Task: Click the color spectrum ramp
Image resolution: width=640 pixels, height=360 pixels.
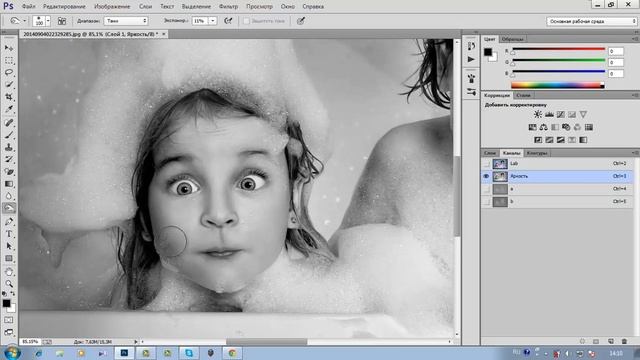Action: tap(558, 85)
